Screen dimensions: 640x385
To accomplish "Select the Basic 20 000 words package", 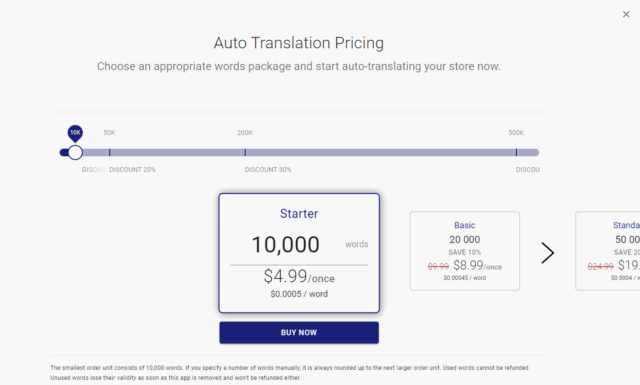I will [464, 251].
